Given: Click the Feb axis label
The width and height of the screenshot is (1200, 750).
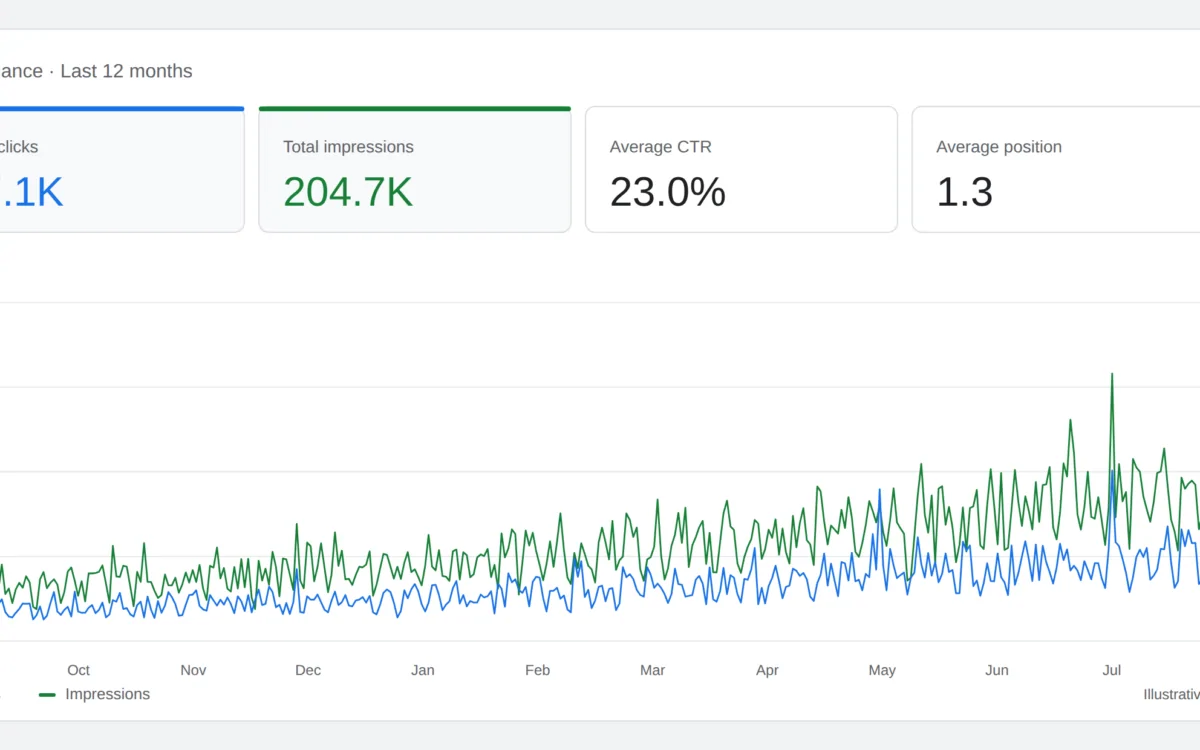Looking at the screenshot, I should point(538,670).
